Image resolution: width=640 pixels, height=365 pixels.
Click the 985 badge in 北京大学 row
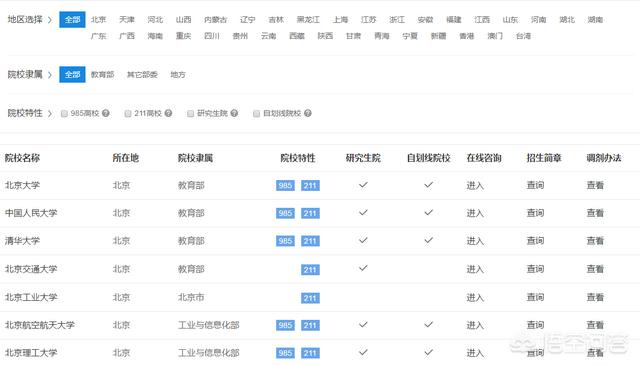tap(285, 185)
